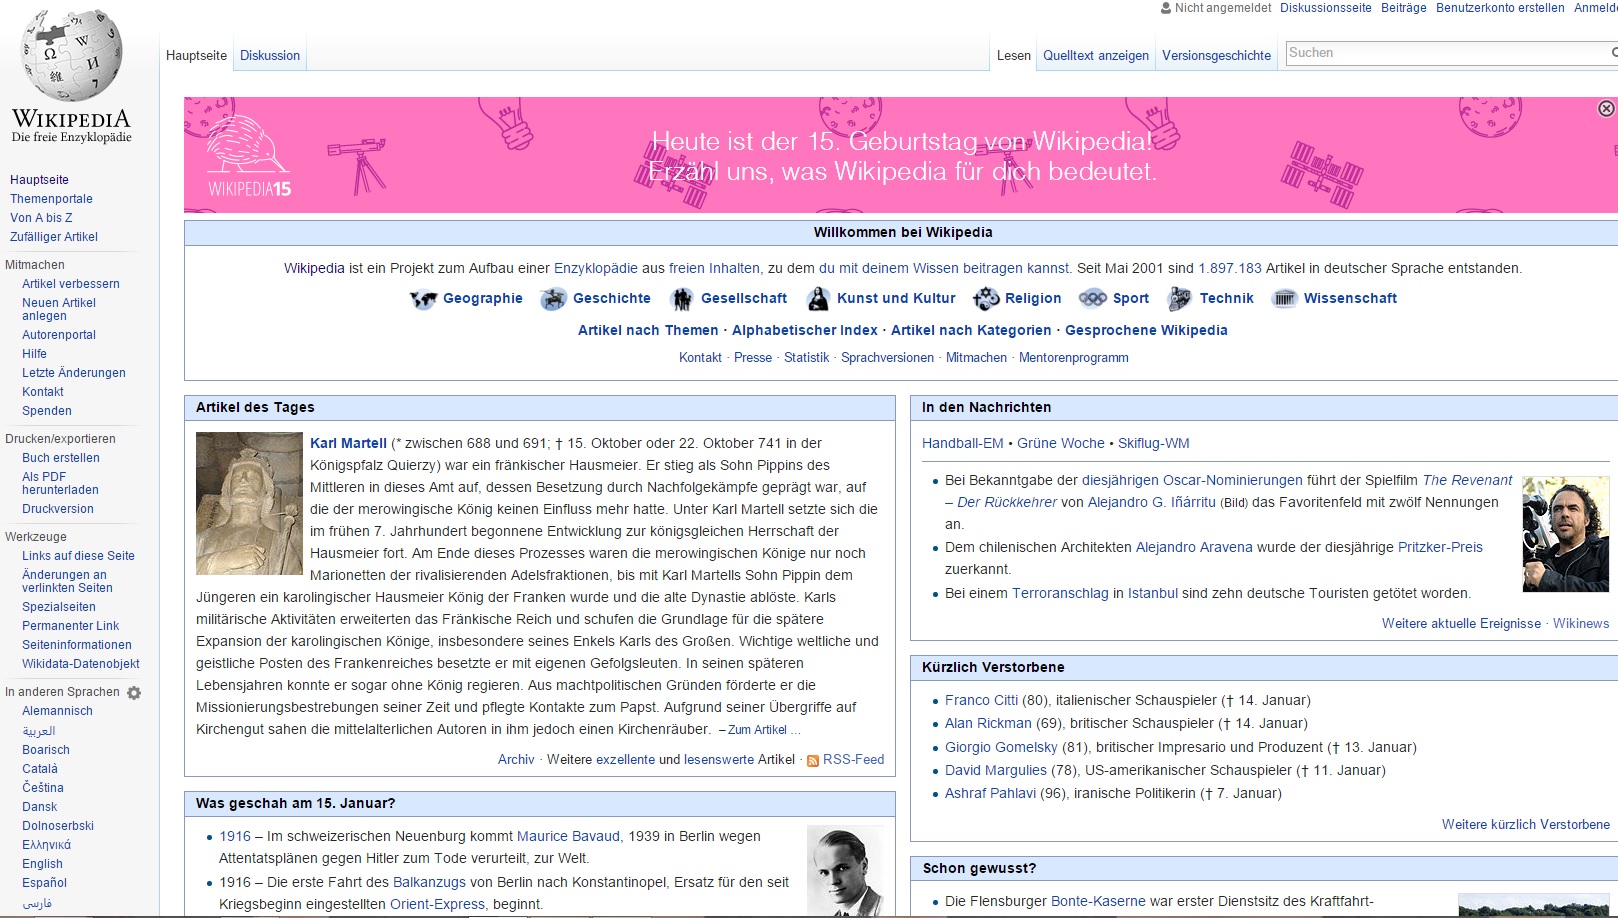Image resolution: width=1618 pixels, height=918 pixels.
Task: Switch to the Diskussion tab
Action: 270,56
